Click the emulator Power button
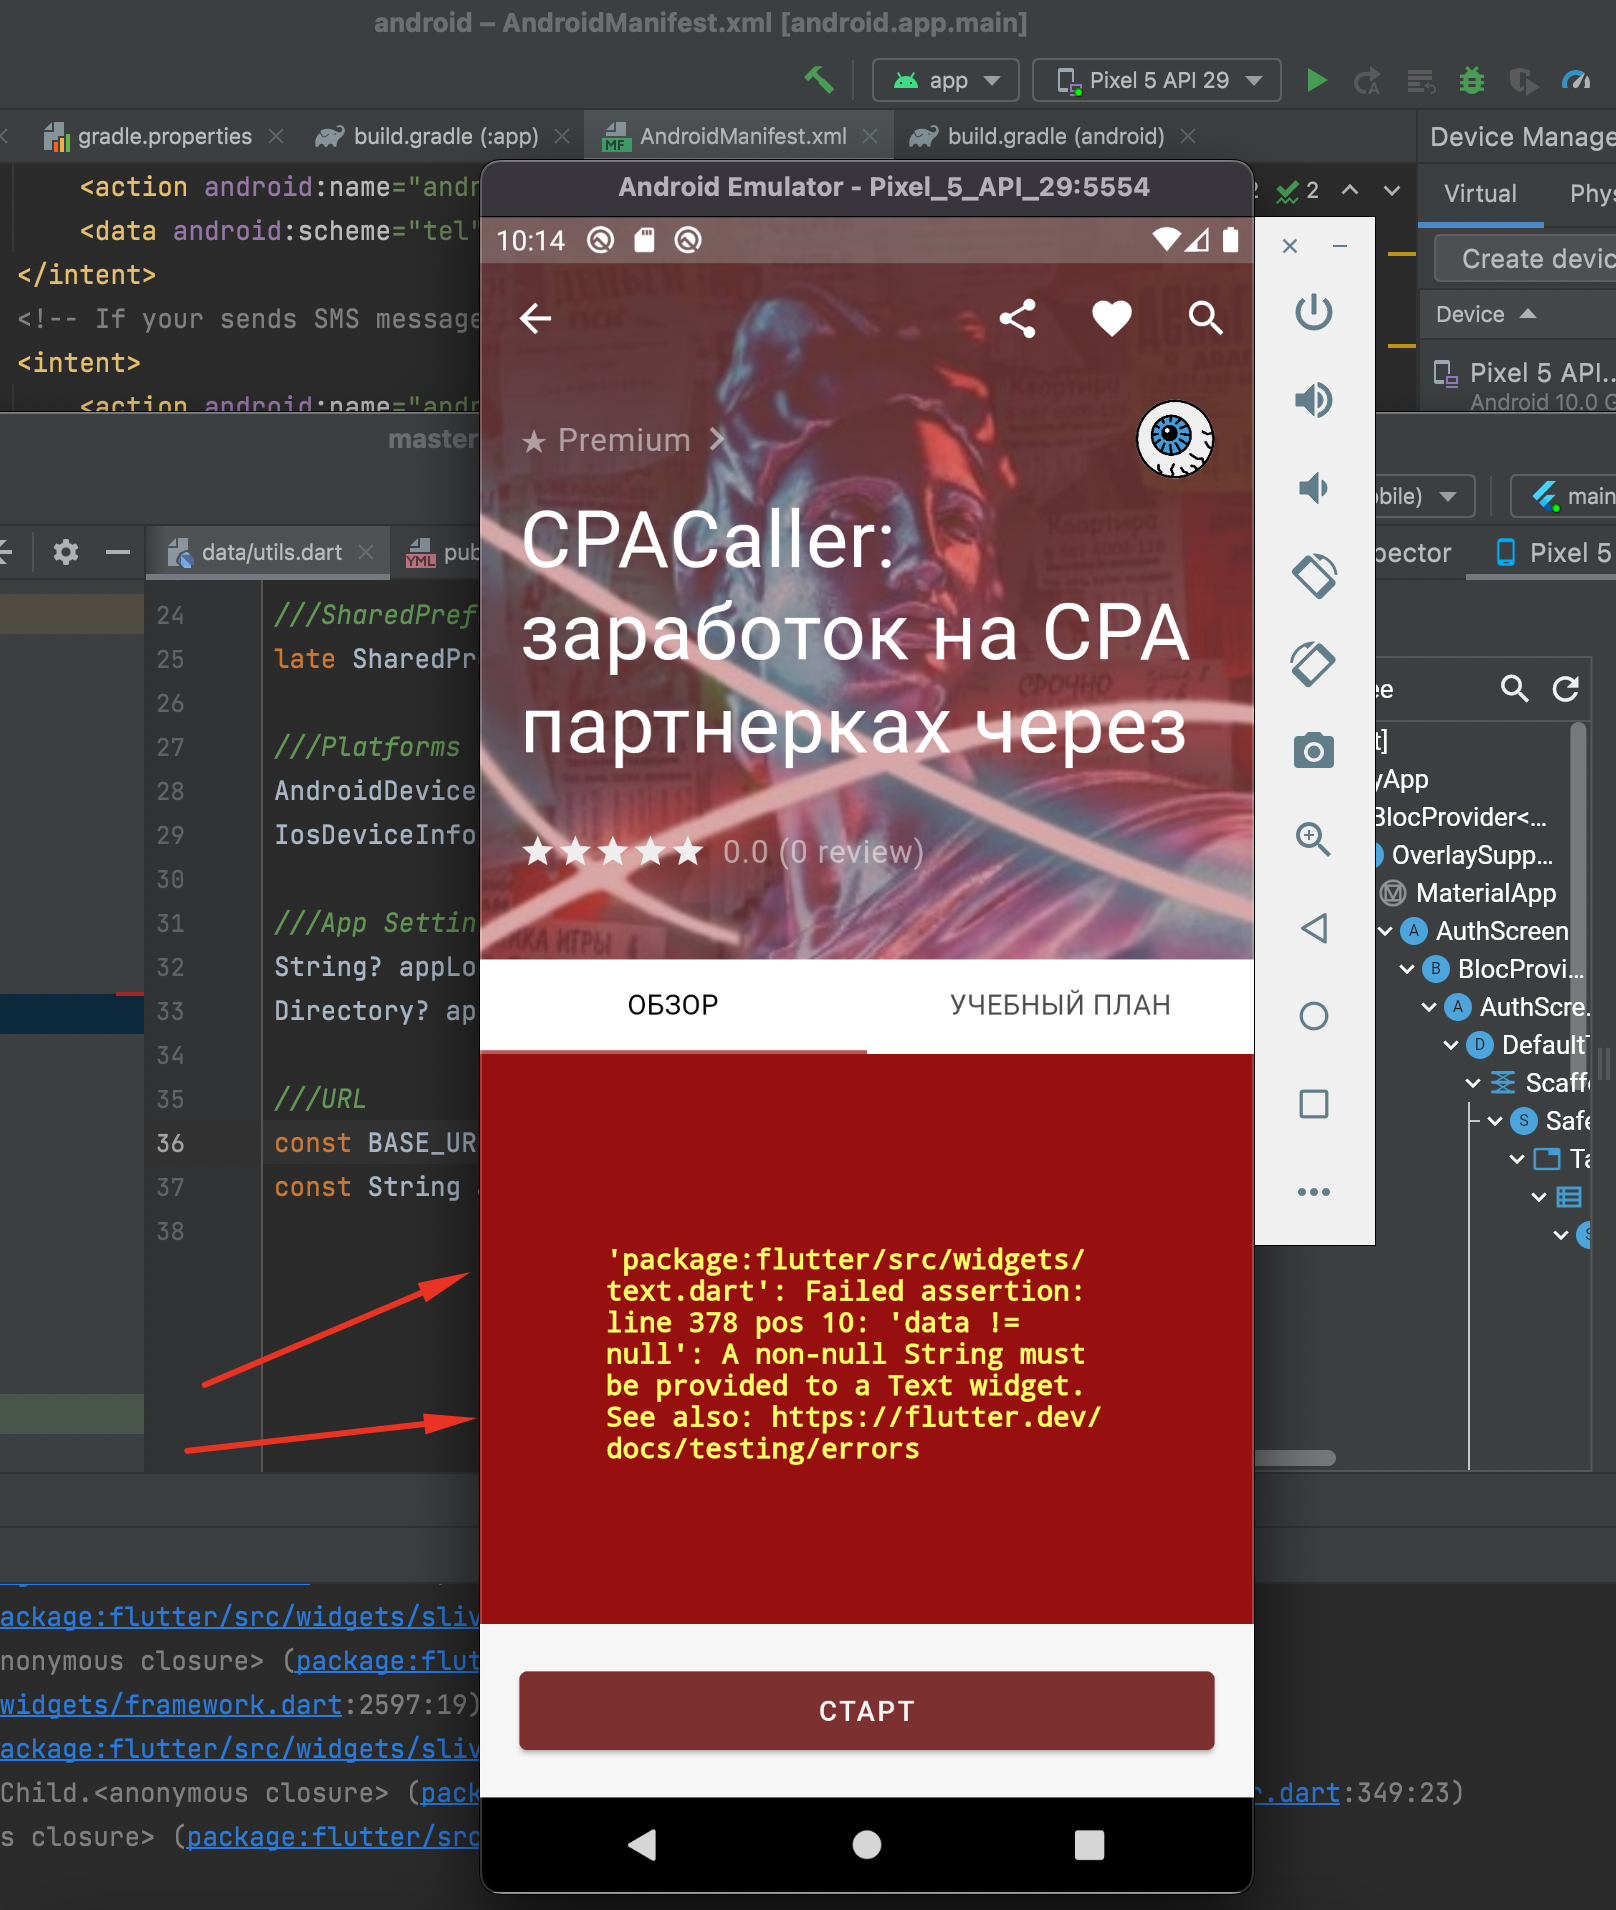 1313,313
